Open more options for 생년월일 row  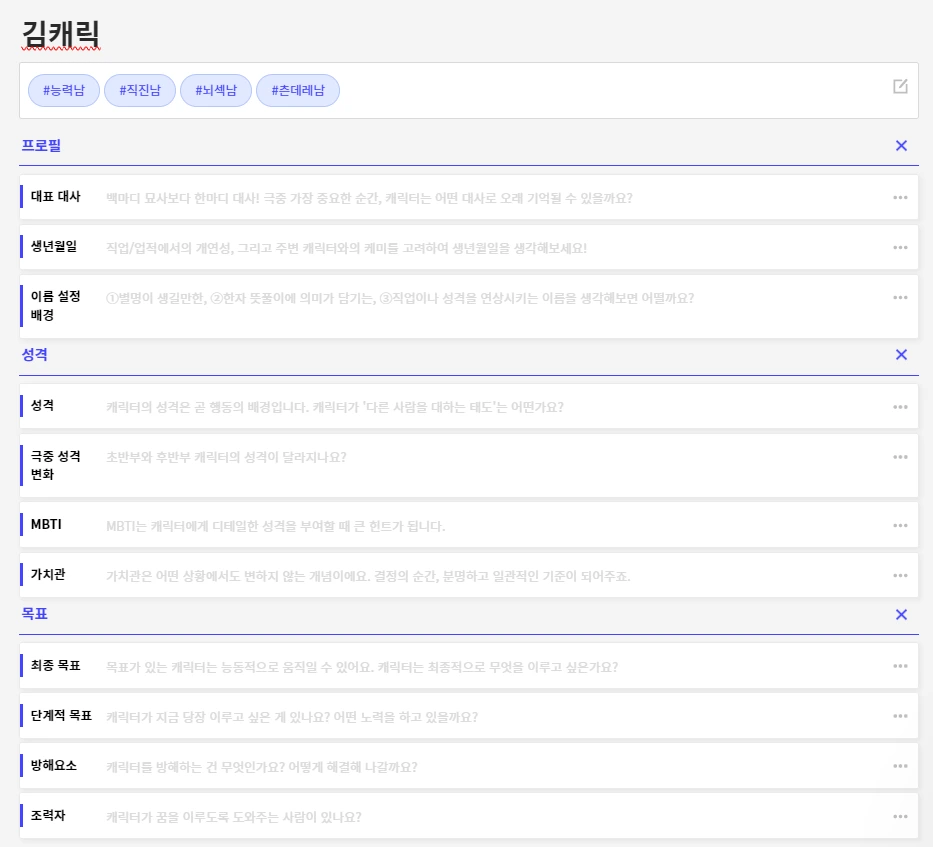click(x=900, y=247)
